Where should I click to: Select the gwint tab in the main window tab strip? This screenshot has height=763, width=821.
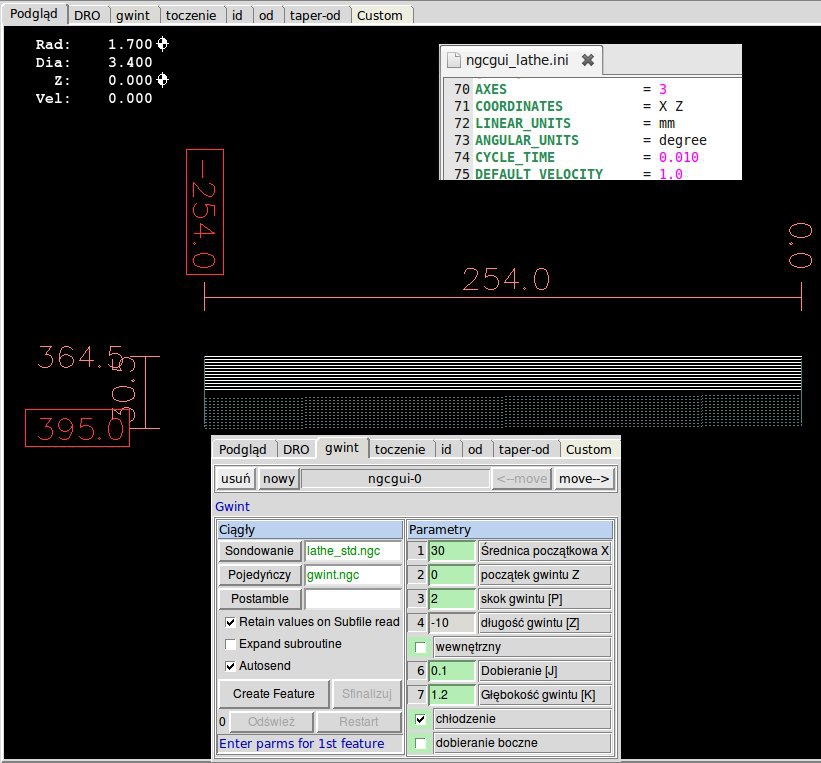[132, 16]
